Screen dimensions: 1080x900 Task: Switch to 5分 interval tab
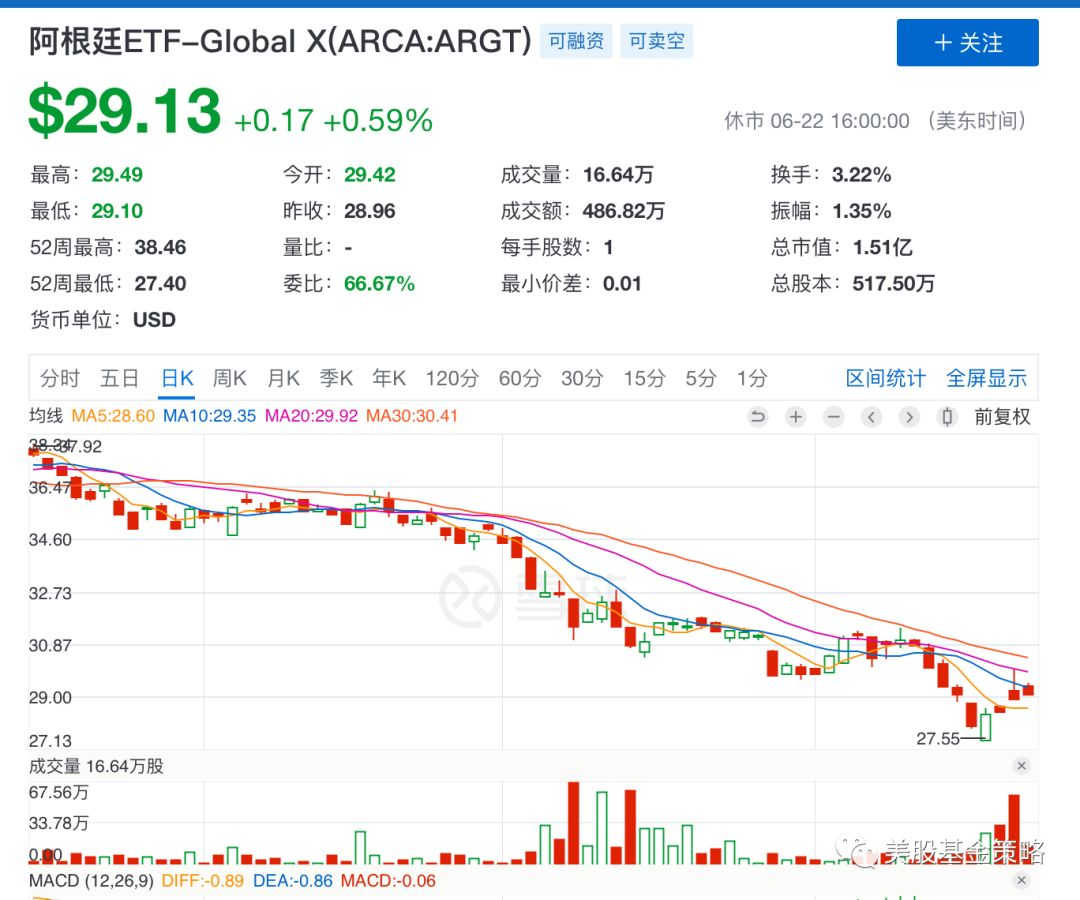[x=701, y=378]
